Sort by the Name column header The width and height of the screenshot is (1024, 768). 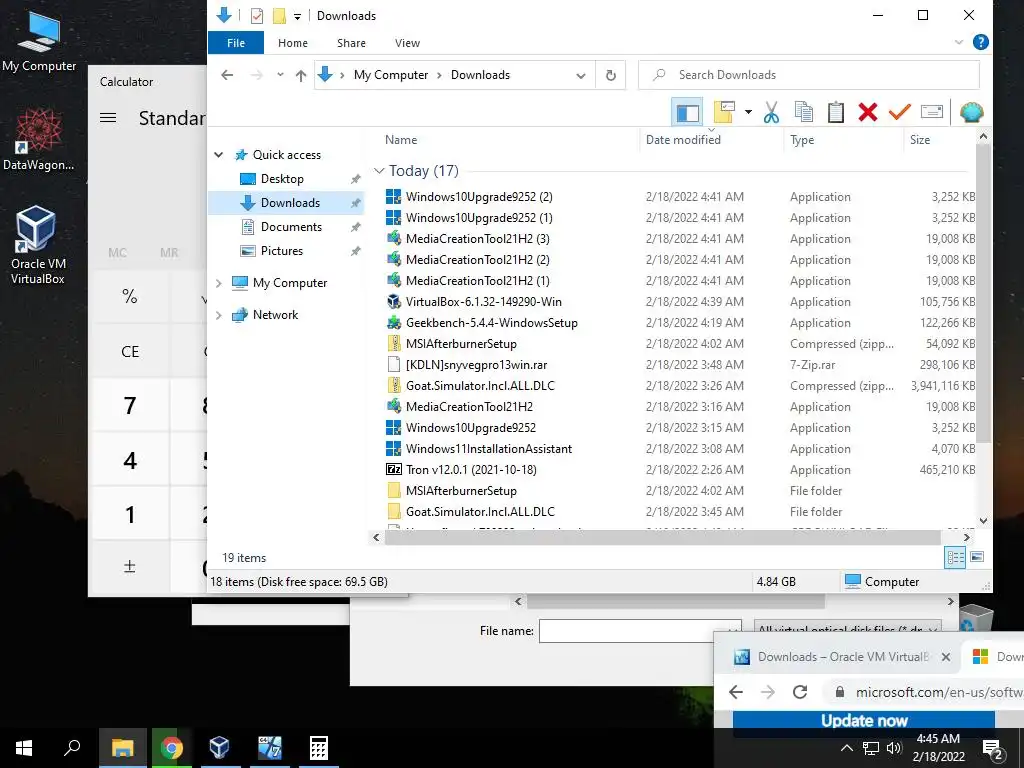click(x=401, y=140)
